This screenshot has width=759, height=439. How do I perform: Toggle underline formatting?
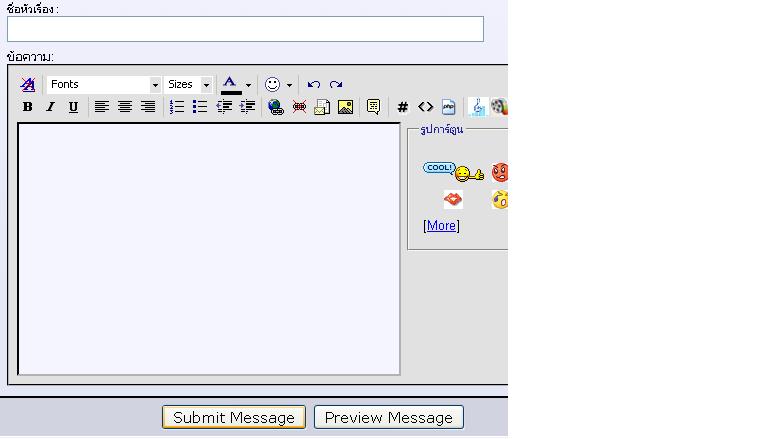(73, 107)
